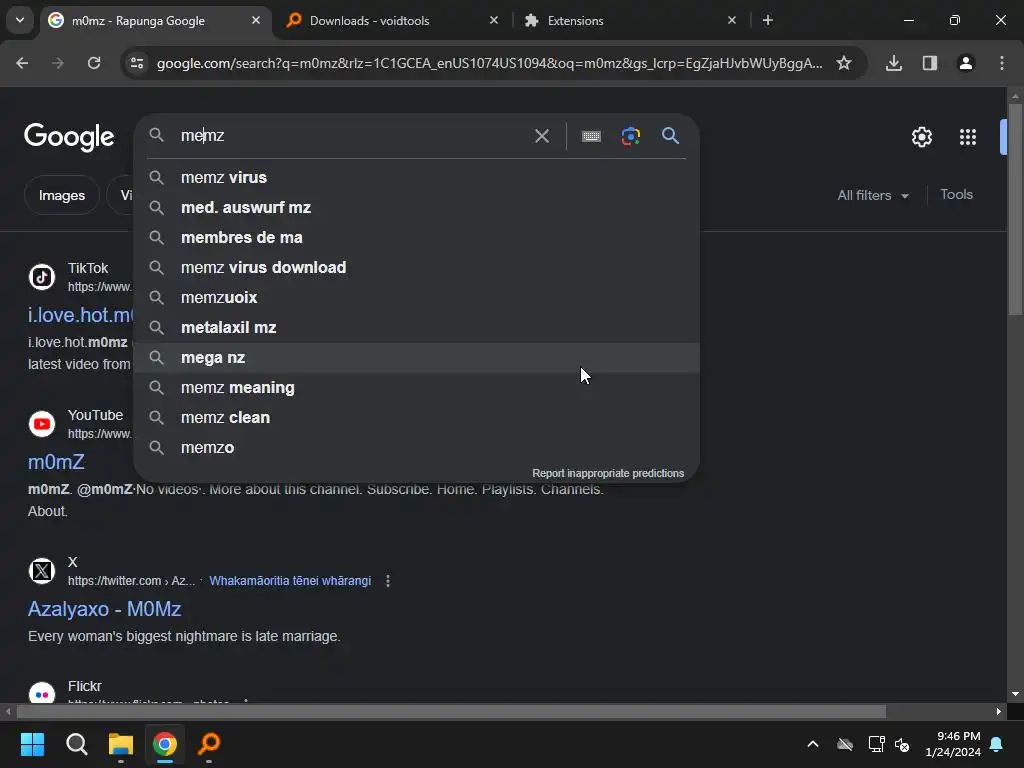Click the Chrome taskbar icon

tap(165, 744)
